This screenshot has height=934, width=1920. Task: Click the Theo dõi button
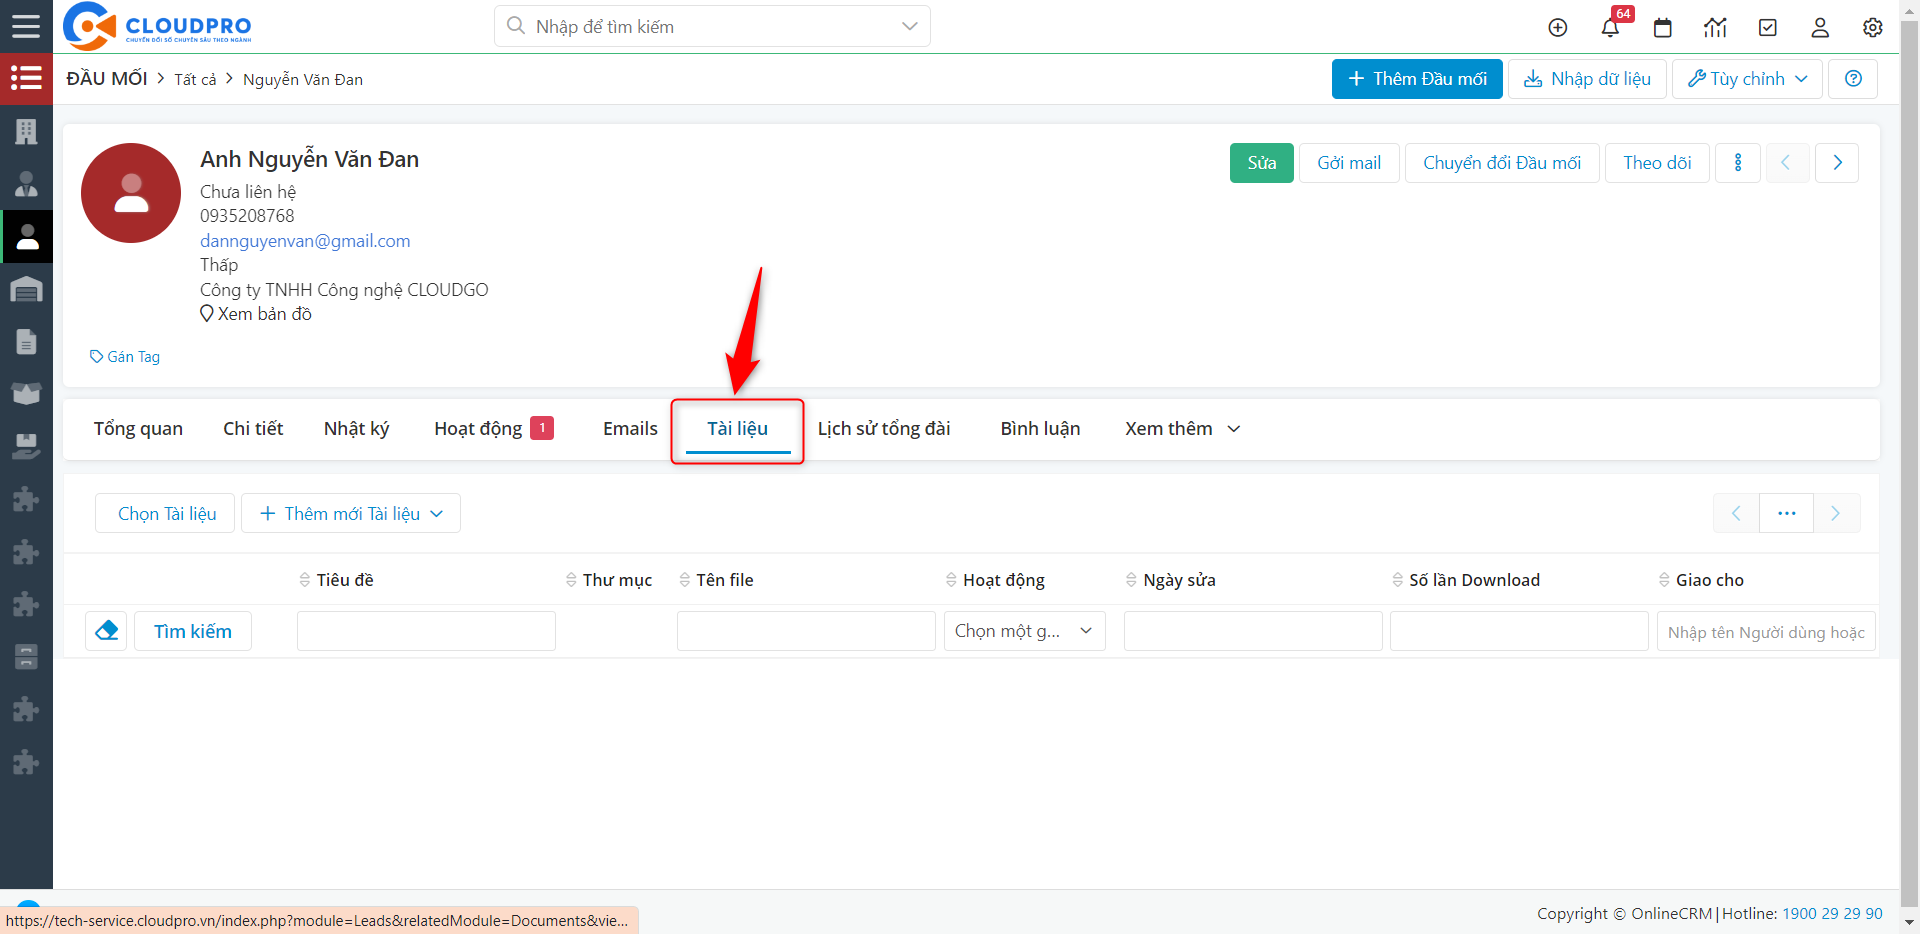point(1657,163)
